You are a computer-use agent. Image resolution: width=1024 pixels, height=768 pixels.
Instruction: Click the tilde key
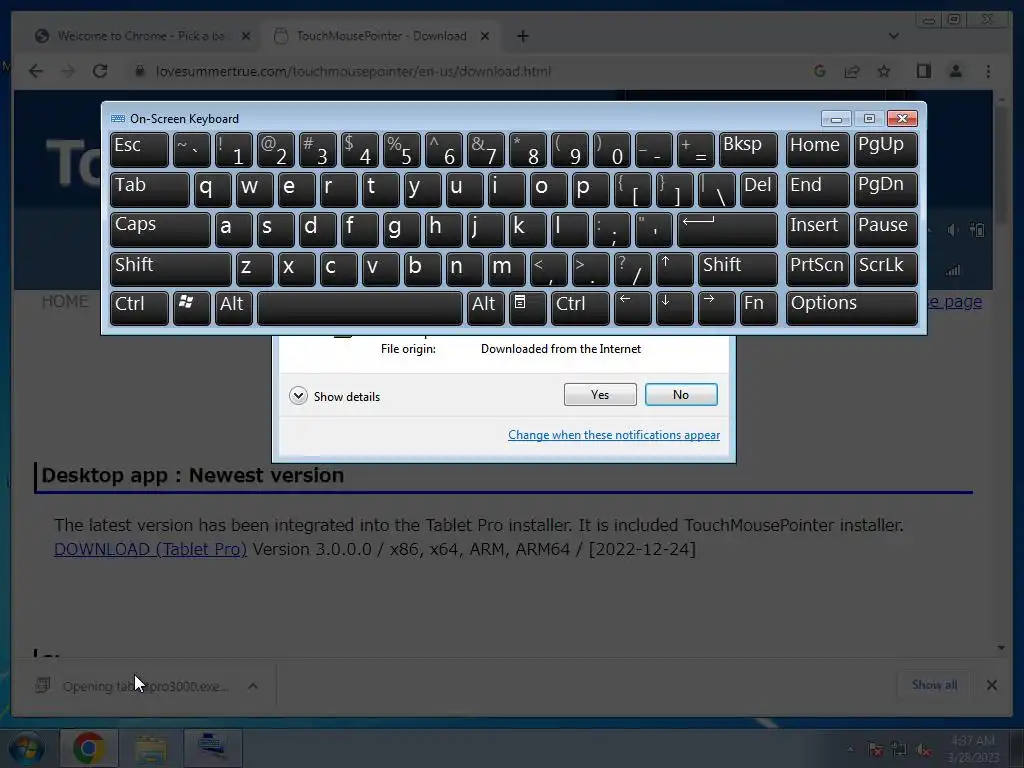coord(191,150)
